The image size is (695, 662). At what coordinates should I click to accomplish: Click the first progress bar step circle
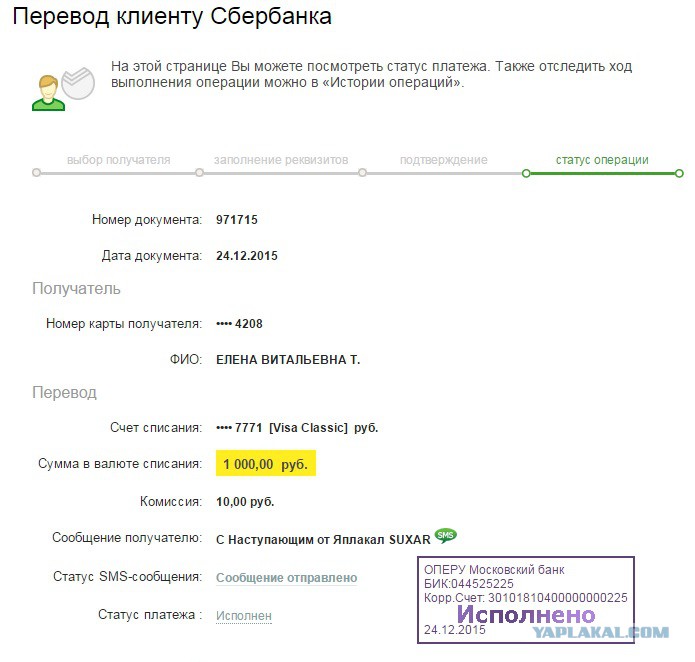37,173
